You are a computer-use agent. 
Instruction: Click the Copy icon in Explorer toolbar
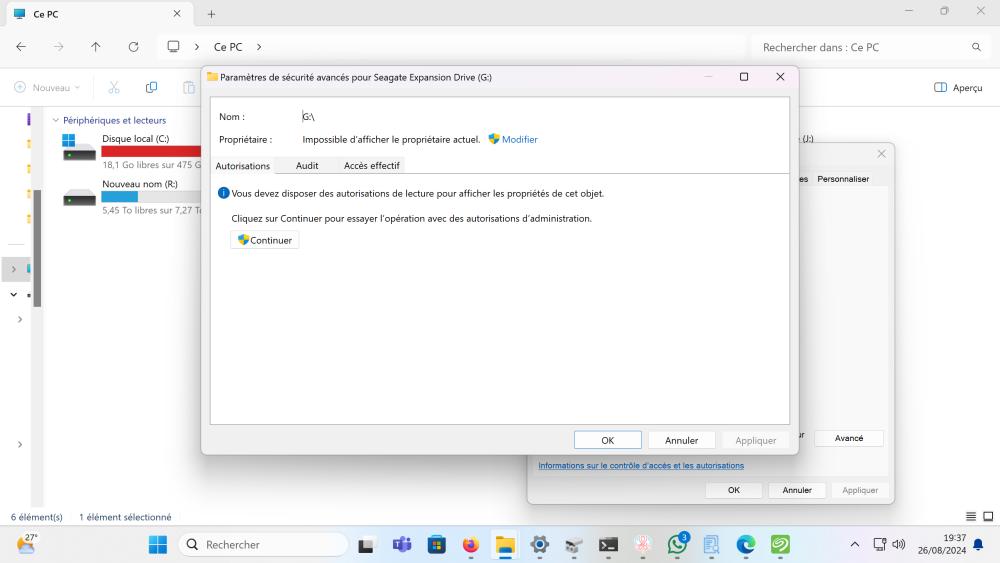coord(151,88)
